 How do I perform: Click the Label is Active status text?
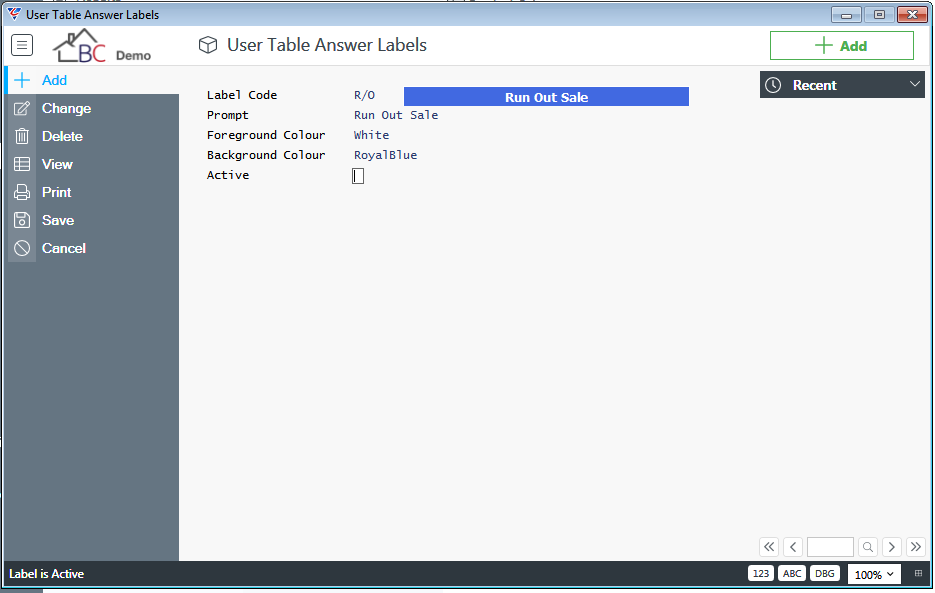click(47, 574)
